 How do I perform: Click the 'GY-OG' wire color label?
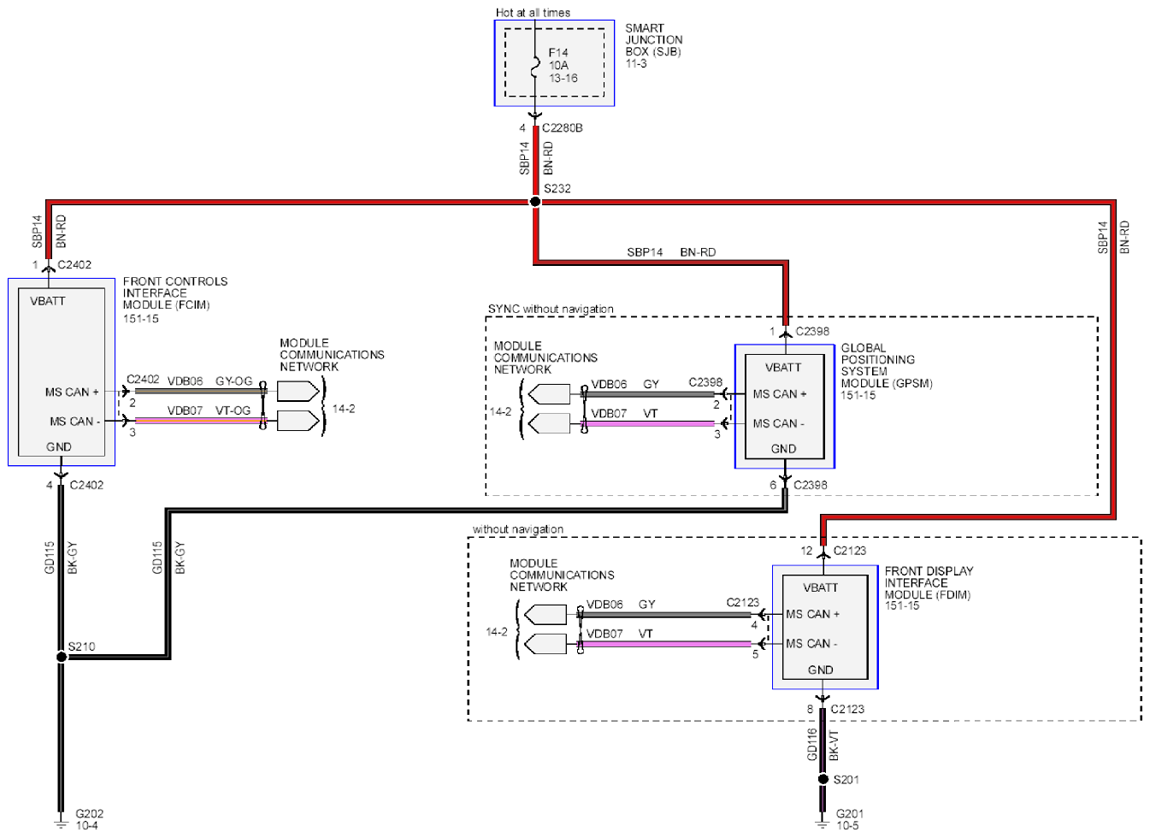234,381
